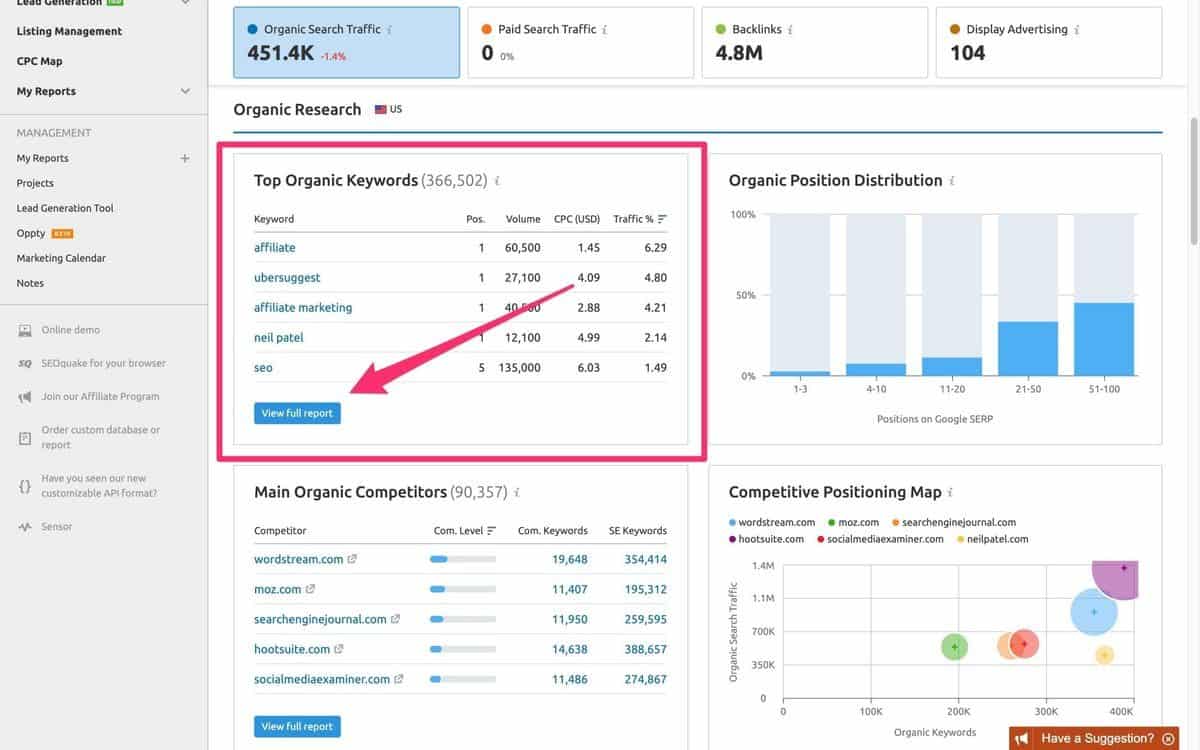The width and height of the screenshot is (1200, 750).
Task: Select the Paid Search Traffic card
Action: click(x=581, y=42)
